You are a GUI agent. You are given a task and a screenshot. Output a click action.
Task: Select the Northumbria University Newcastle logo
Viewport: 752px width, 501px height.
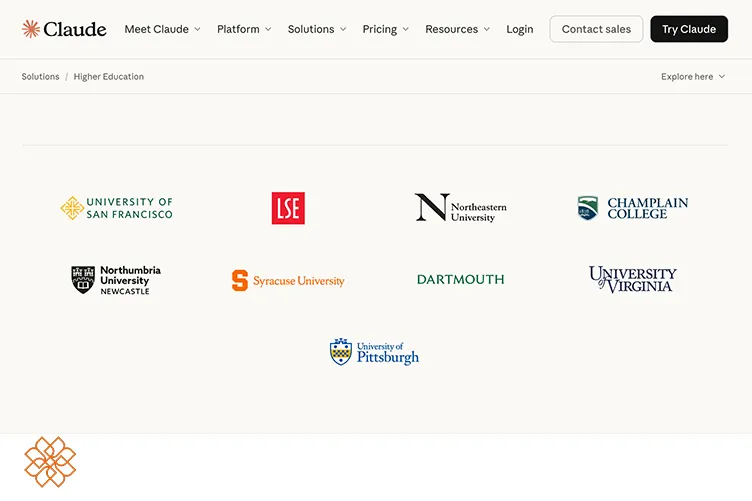tap(116, 280)
